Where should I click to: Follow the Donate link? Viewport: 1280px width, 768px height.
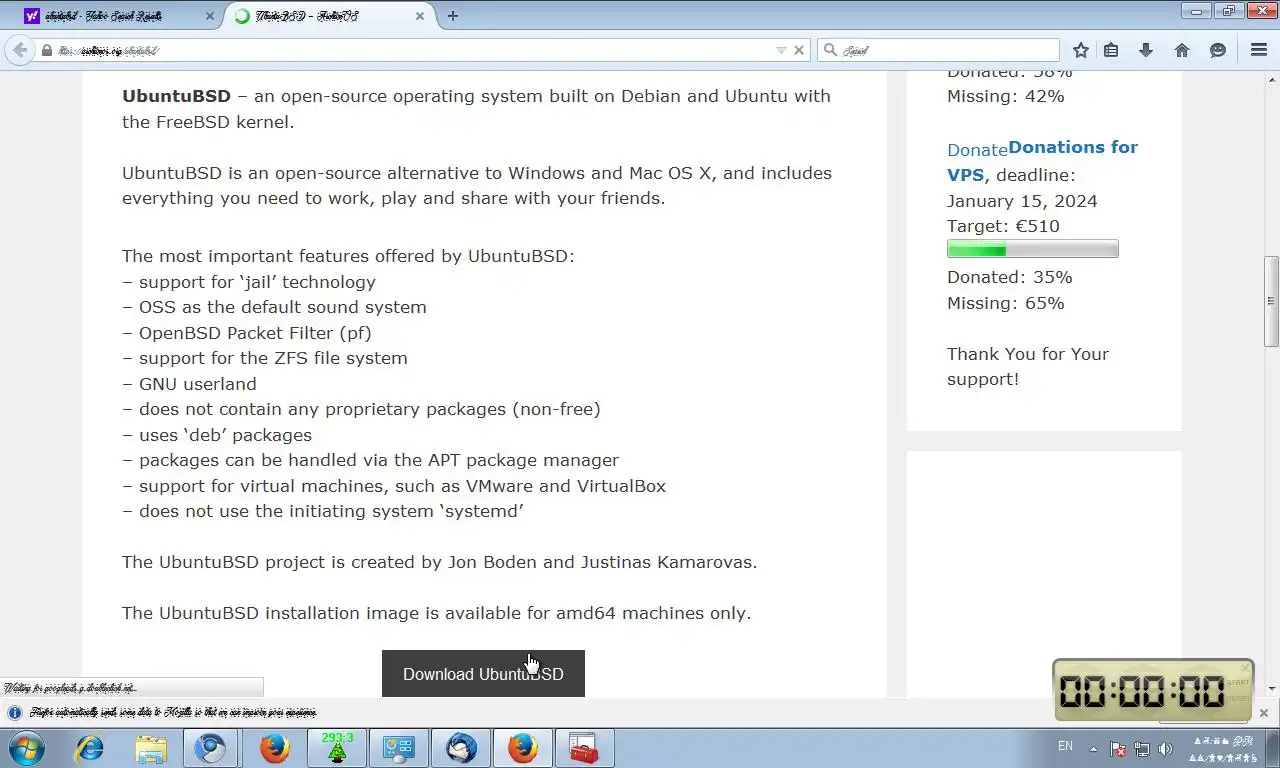click(x=977, y=150)
